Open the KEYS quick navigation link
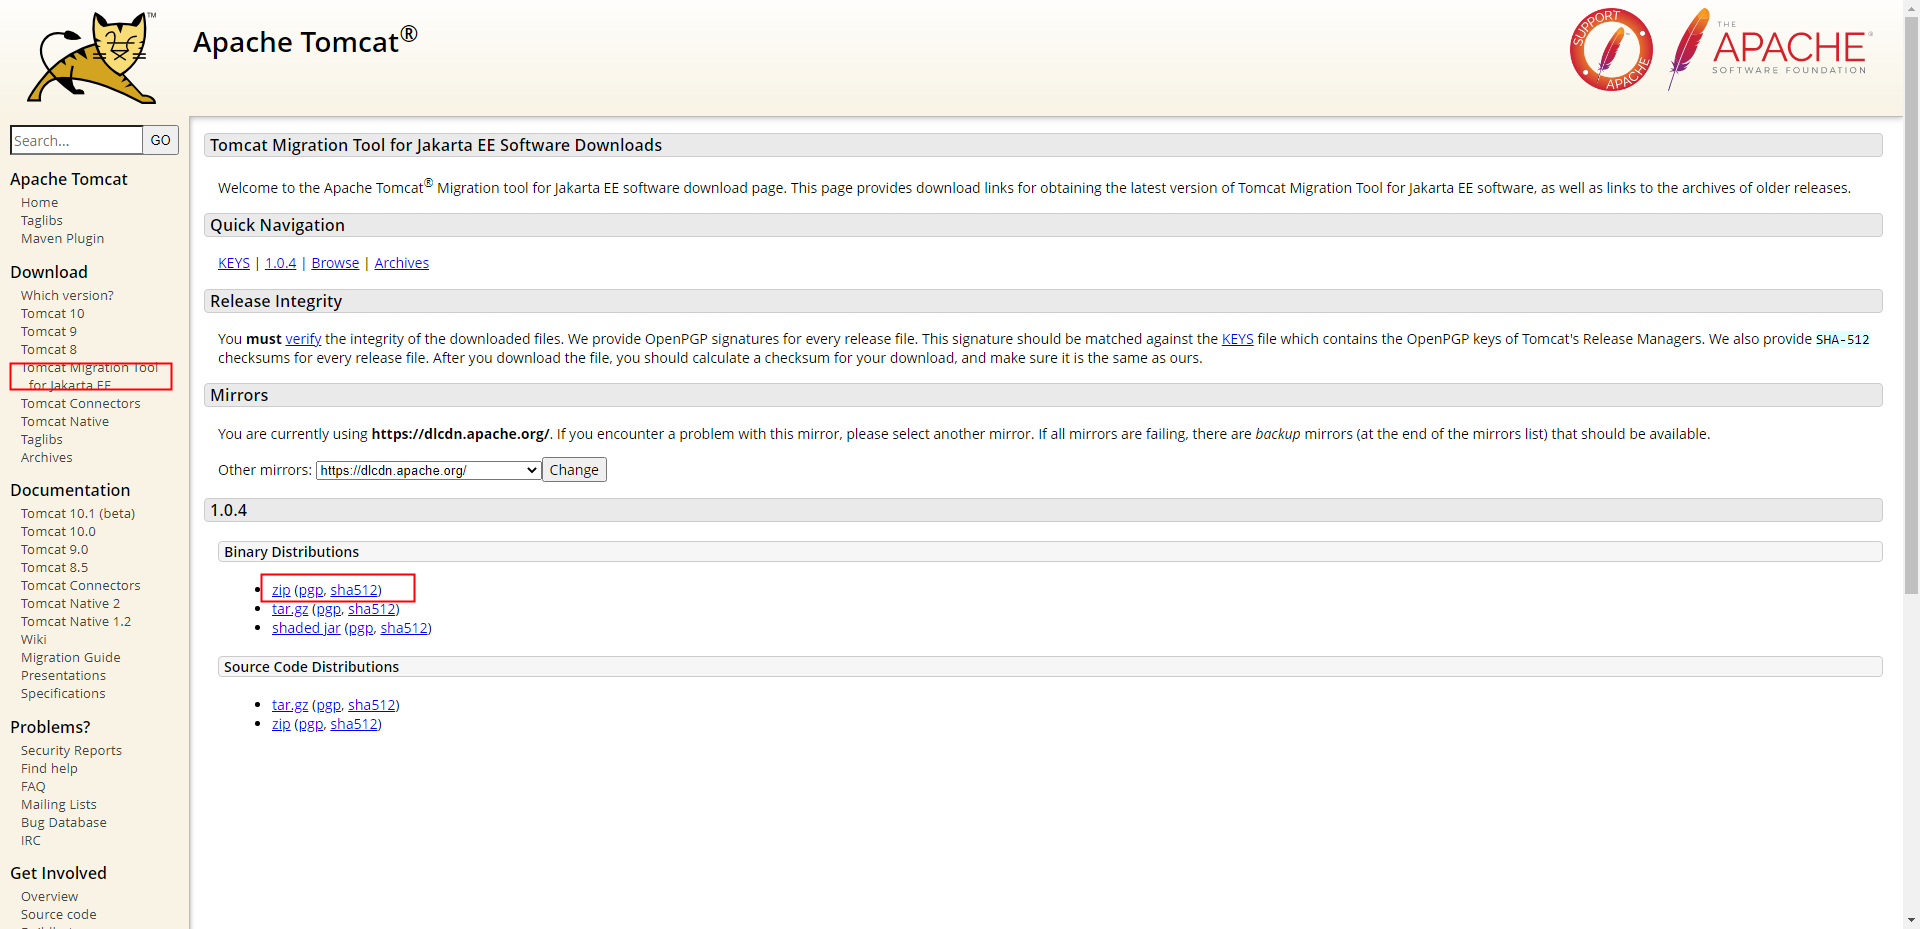 (234, 263)
